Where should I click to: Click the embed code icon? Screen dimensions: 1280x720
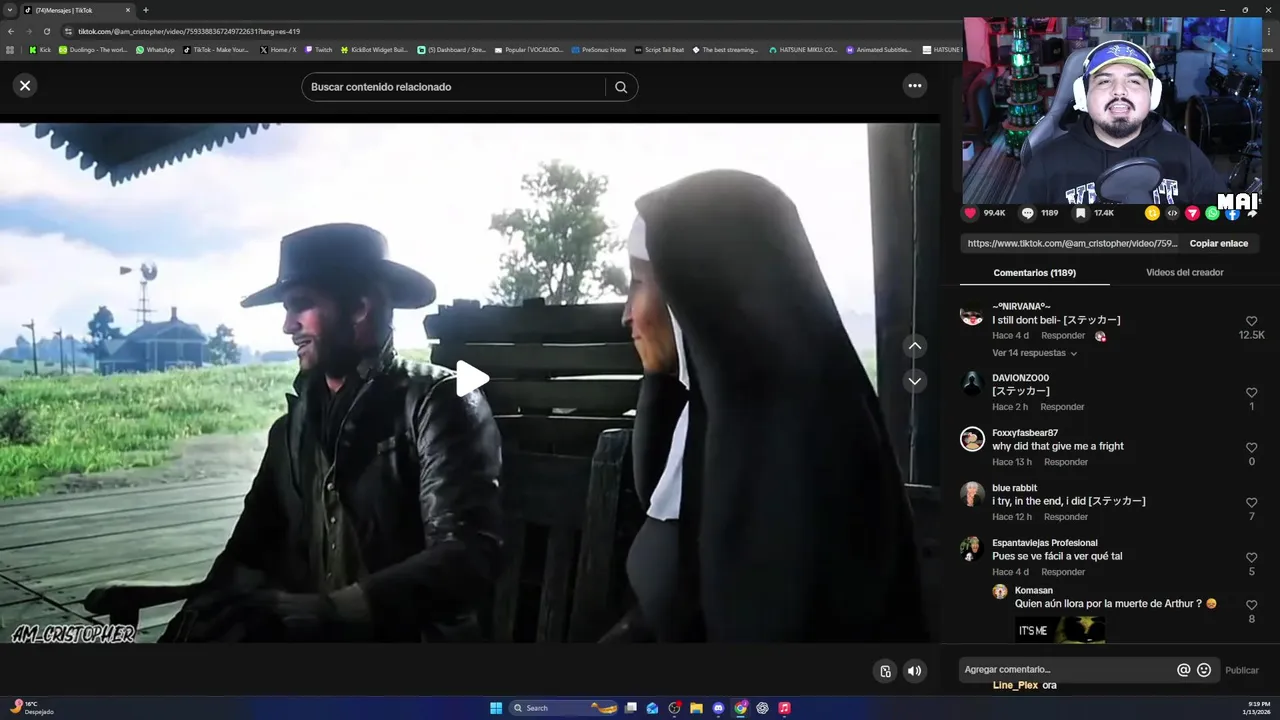(x=1172, y=213)
